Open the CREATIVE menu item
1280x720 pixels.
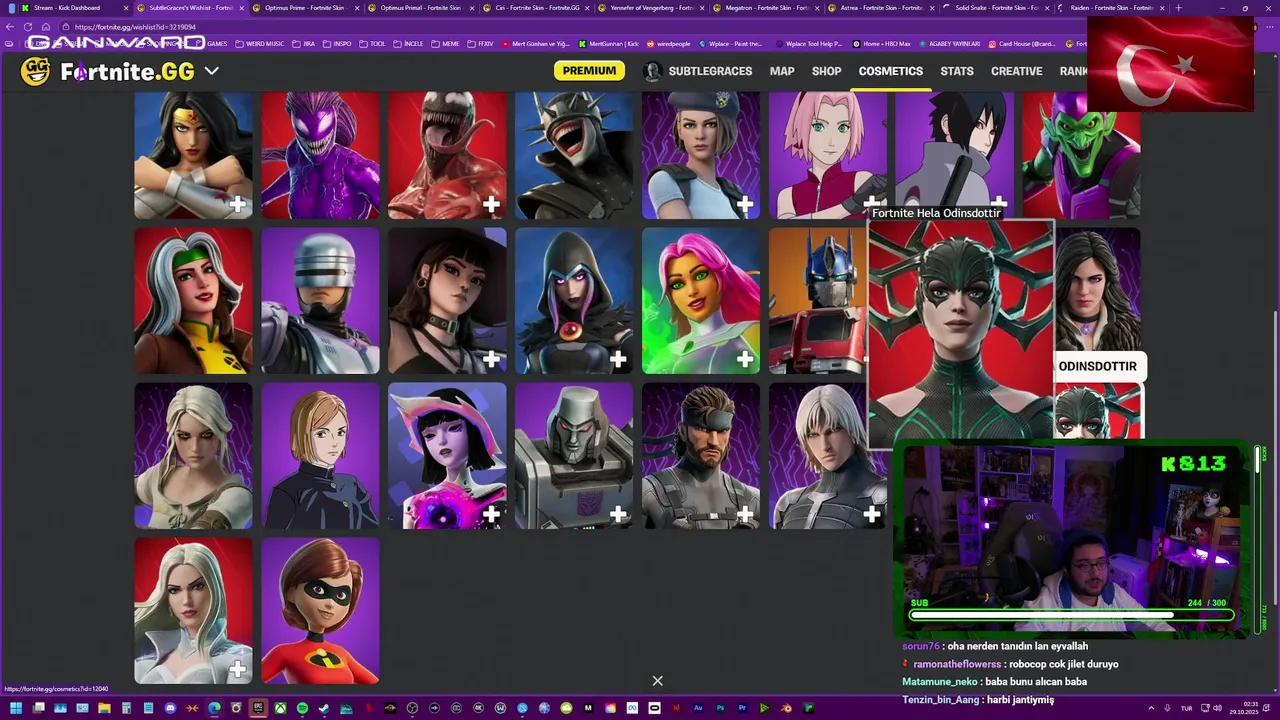1016,71
